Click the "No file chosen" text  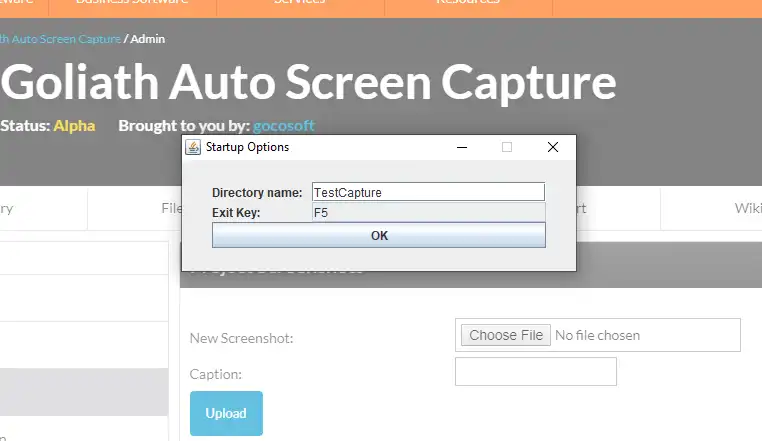[x=597, y=335]
